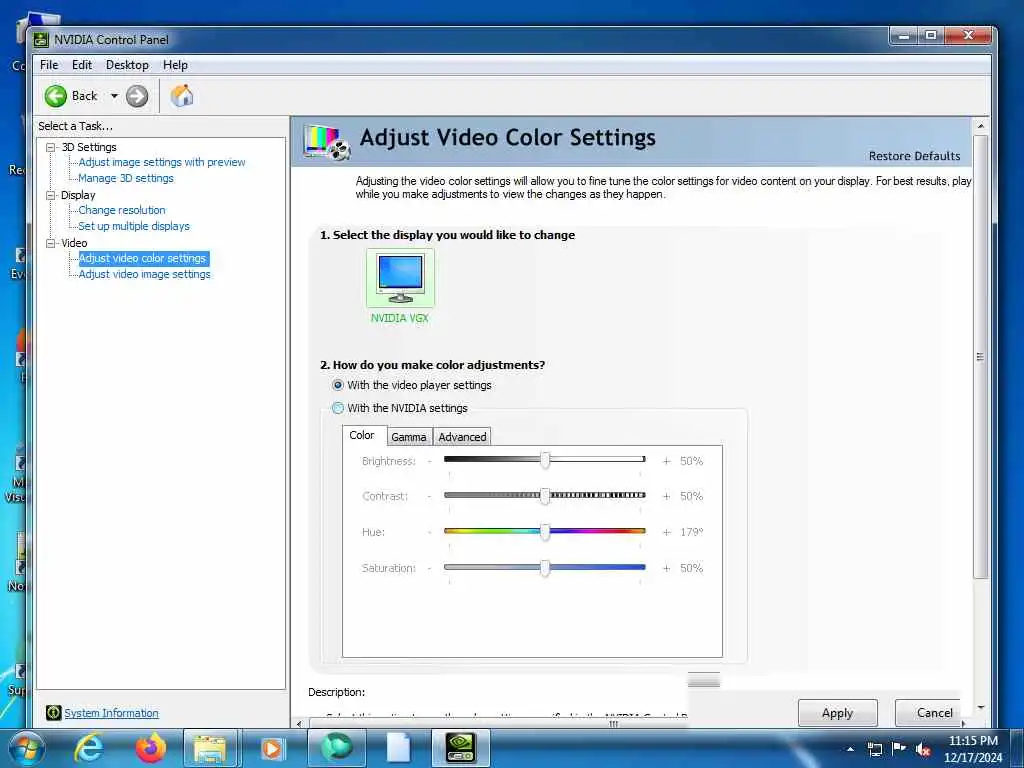Screen dimensions: 1024x768
Task: Switch to the Gamma tab
Action: coord(409,437)
